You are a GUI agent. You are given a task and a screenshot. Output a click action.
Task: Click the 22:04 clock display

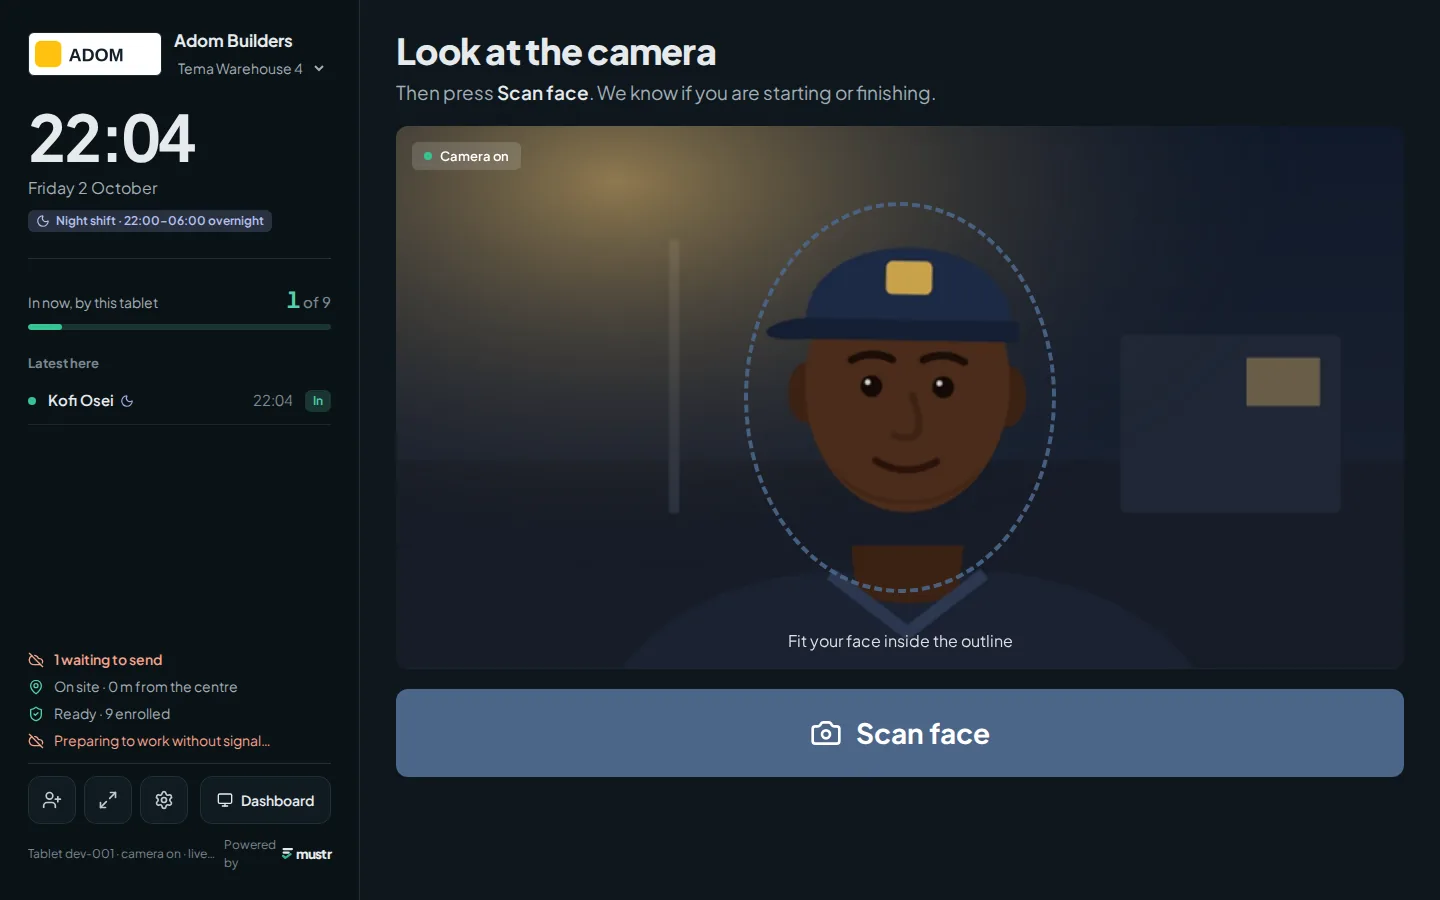click(x=112, y=138)
